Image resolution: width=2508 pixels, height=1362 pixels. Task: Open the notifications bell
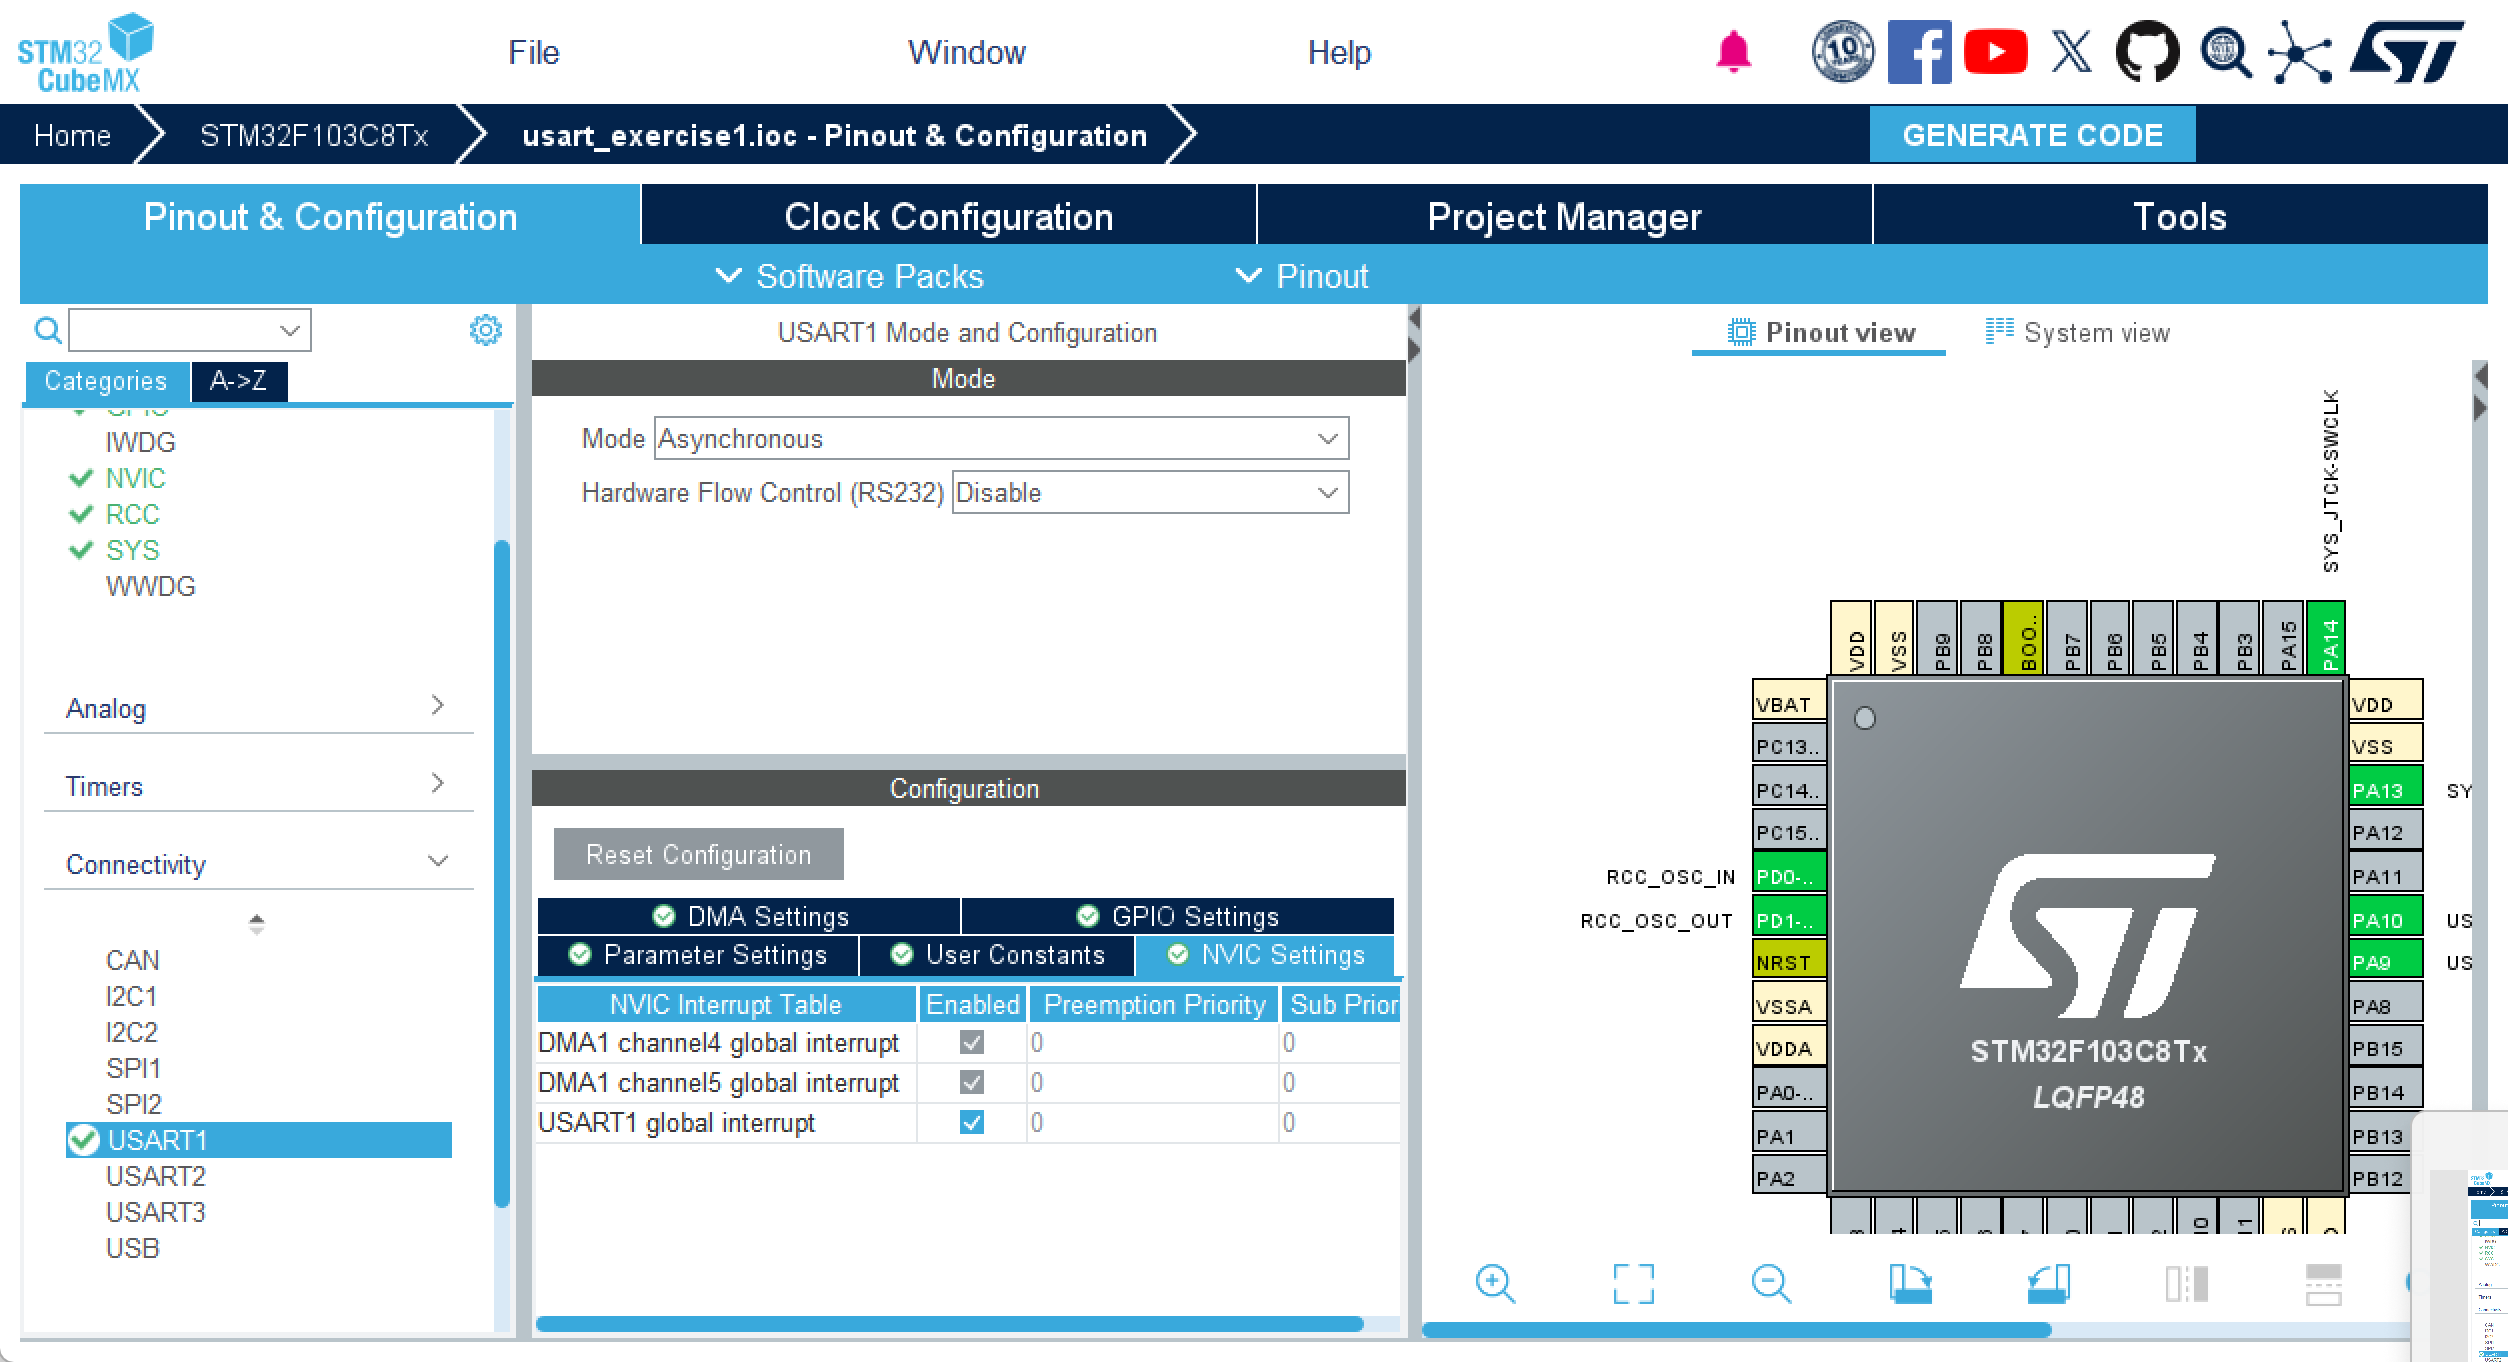[x=1733, y=52]
